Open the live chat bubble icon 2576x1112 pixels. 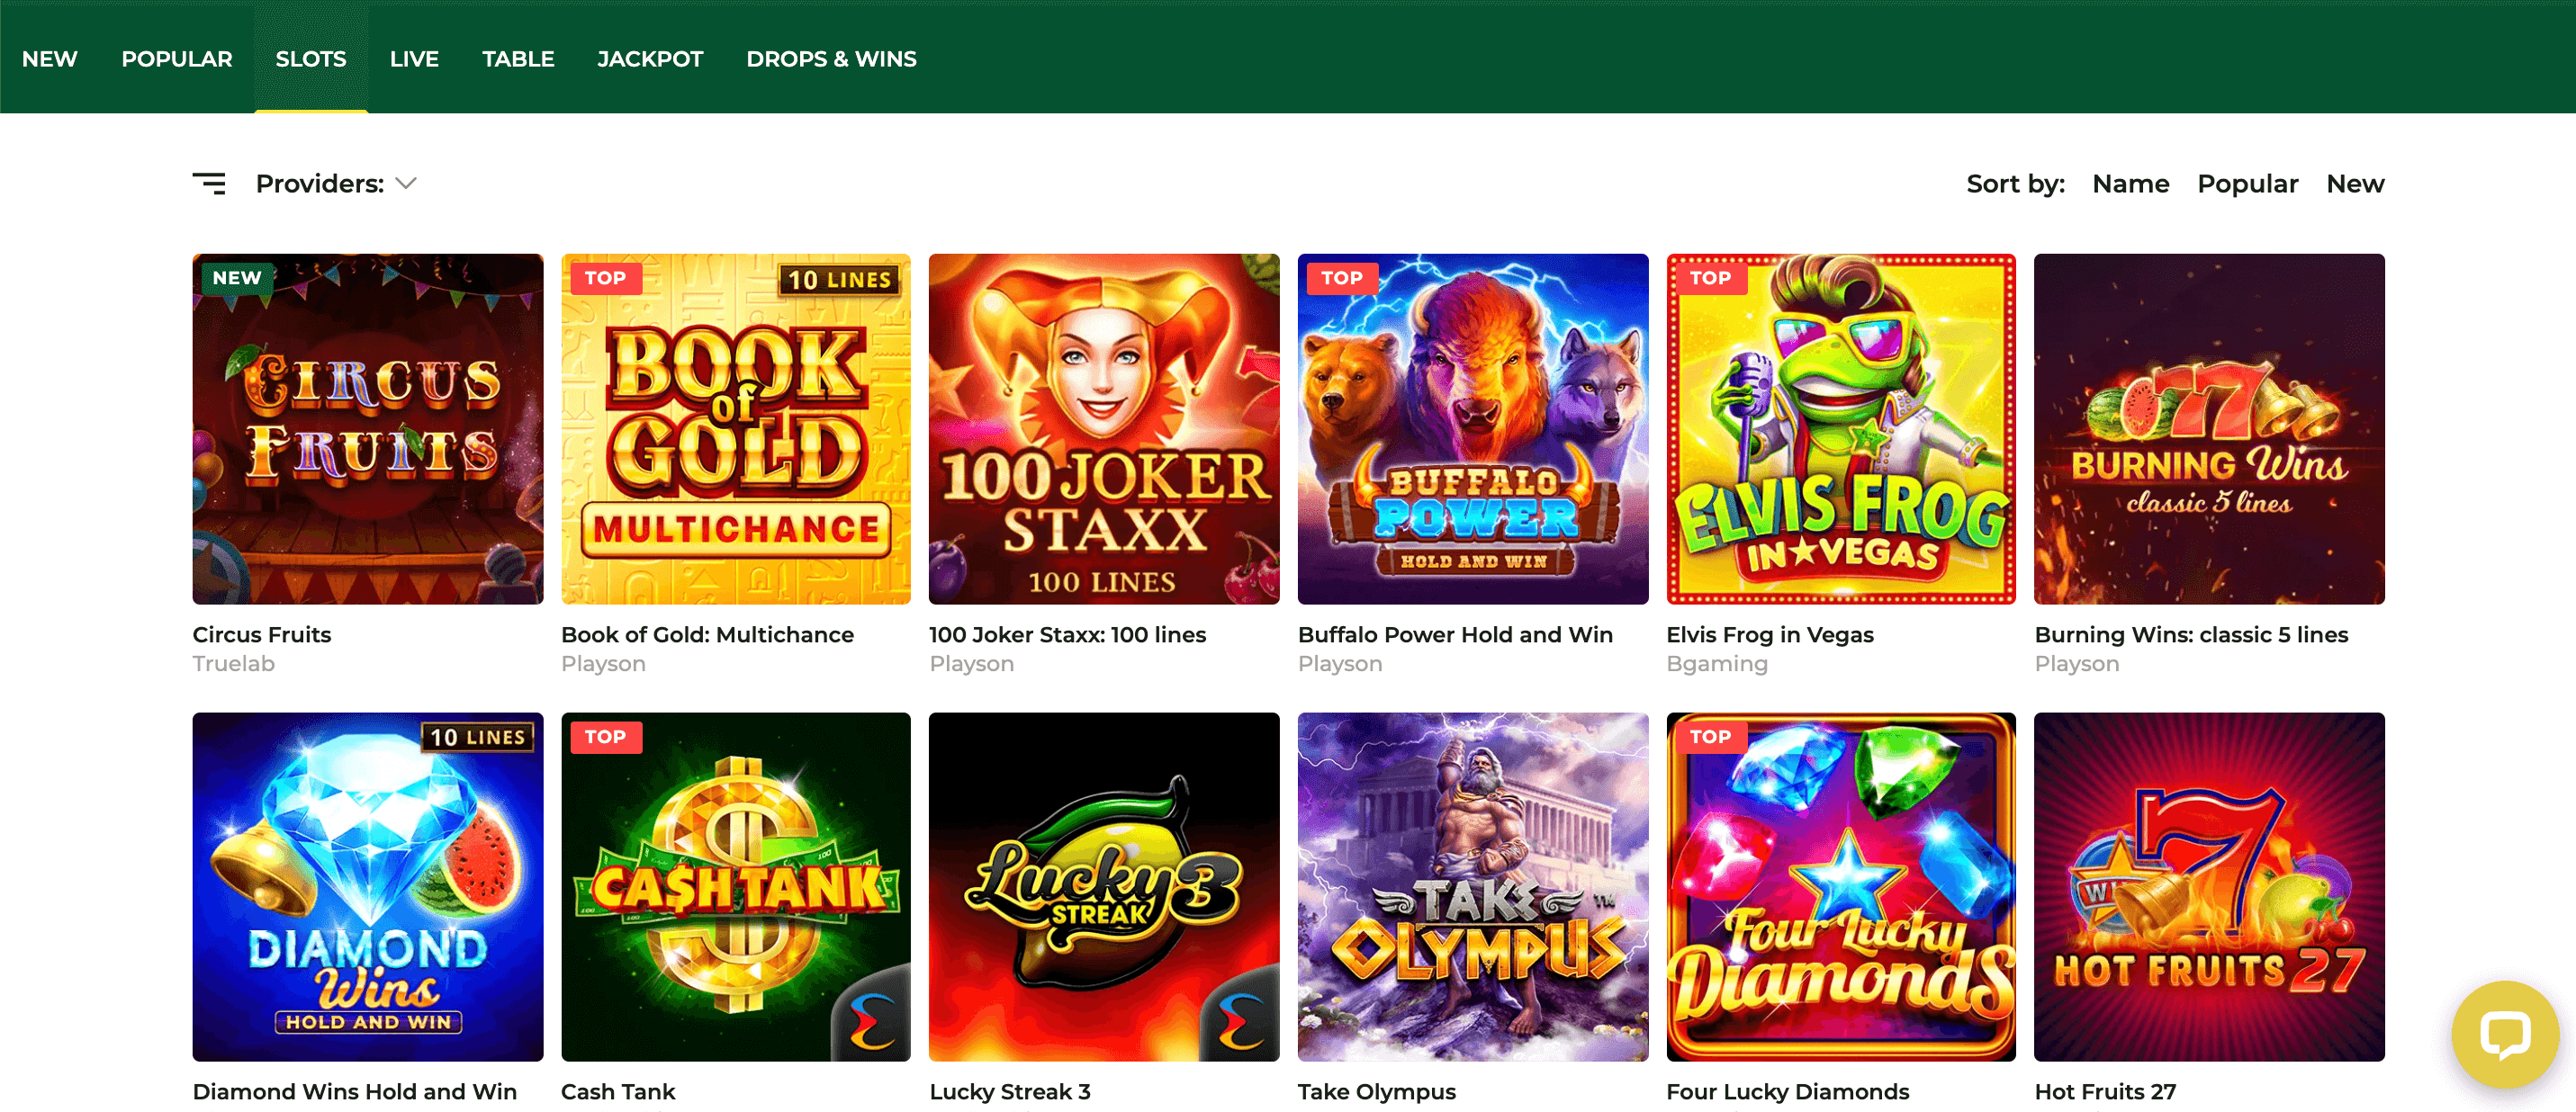[2504, 1034]
